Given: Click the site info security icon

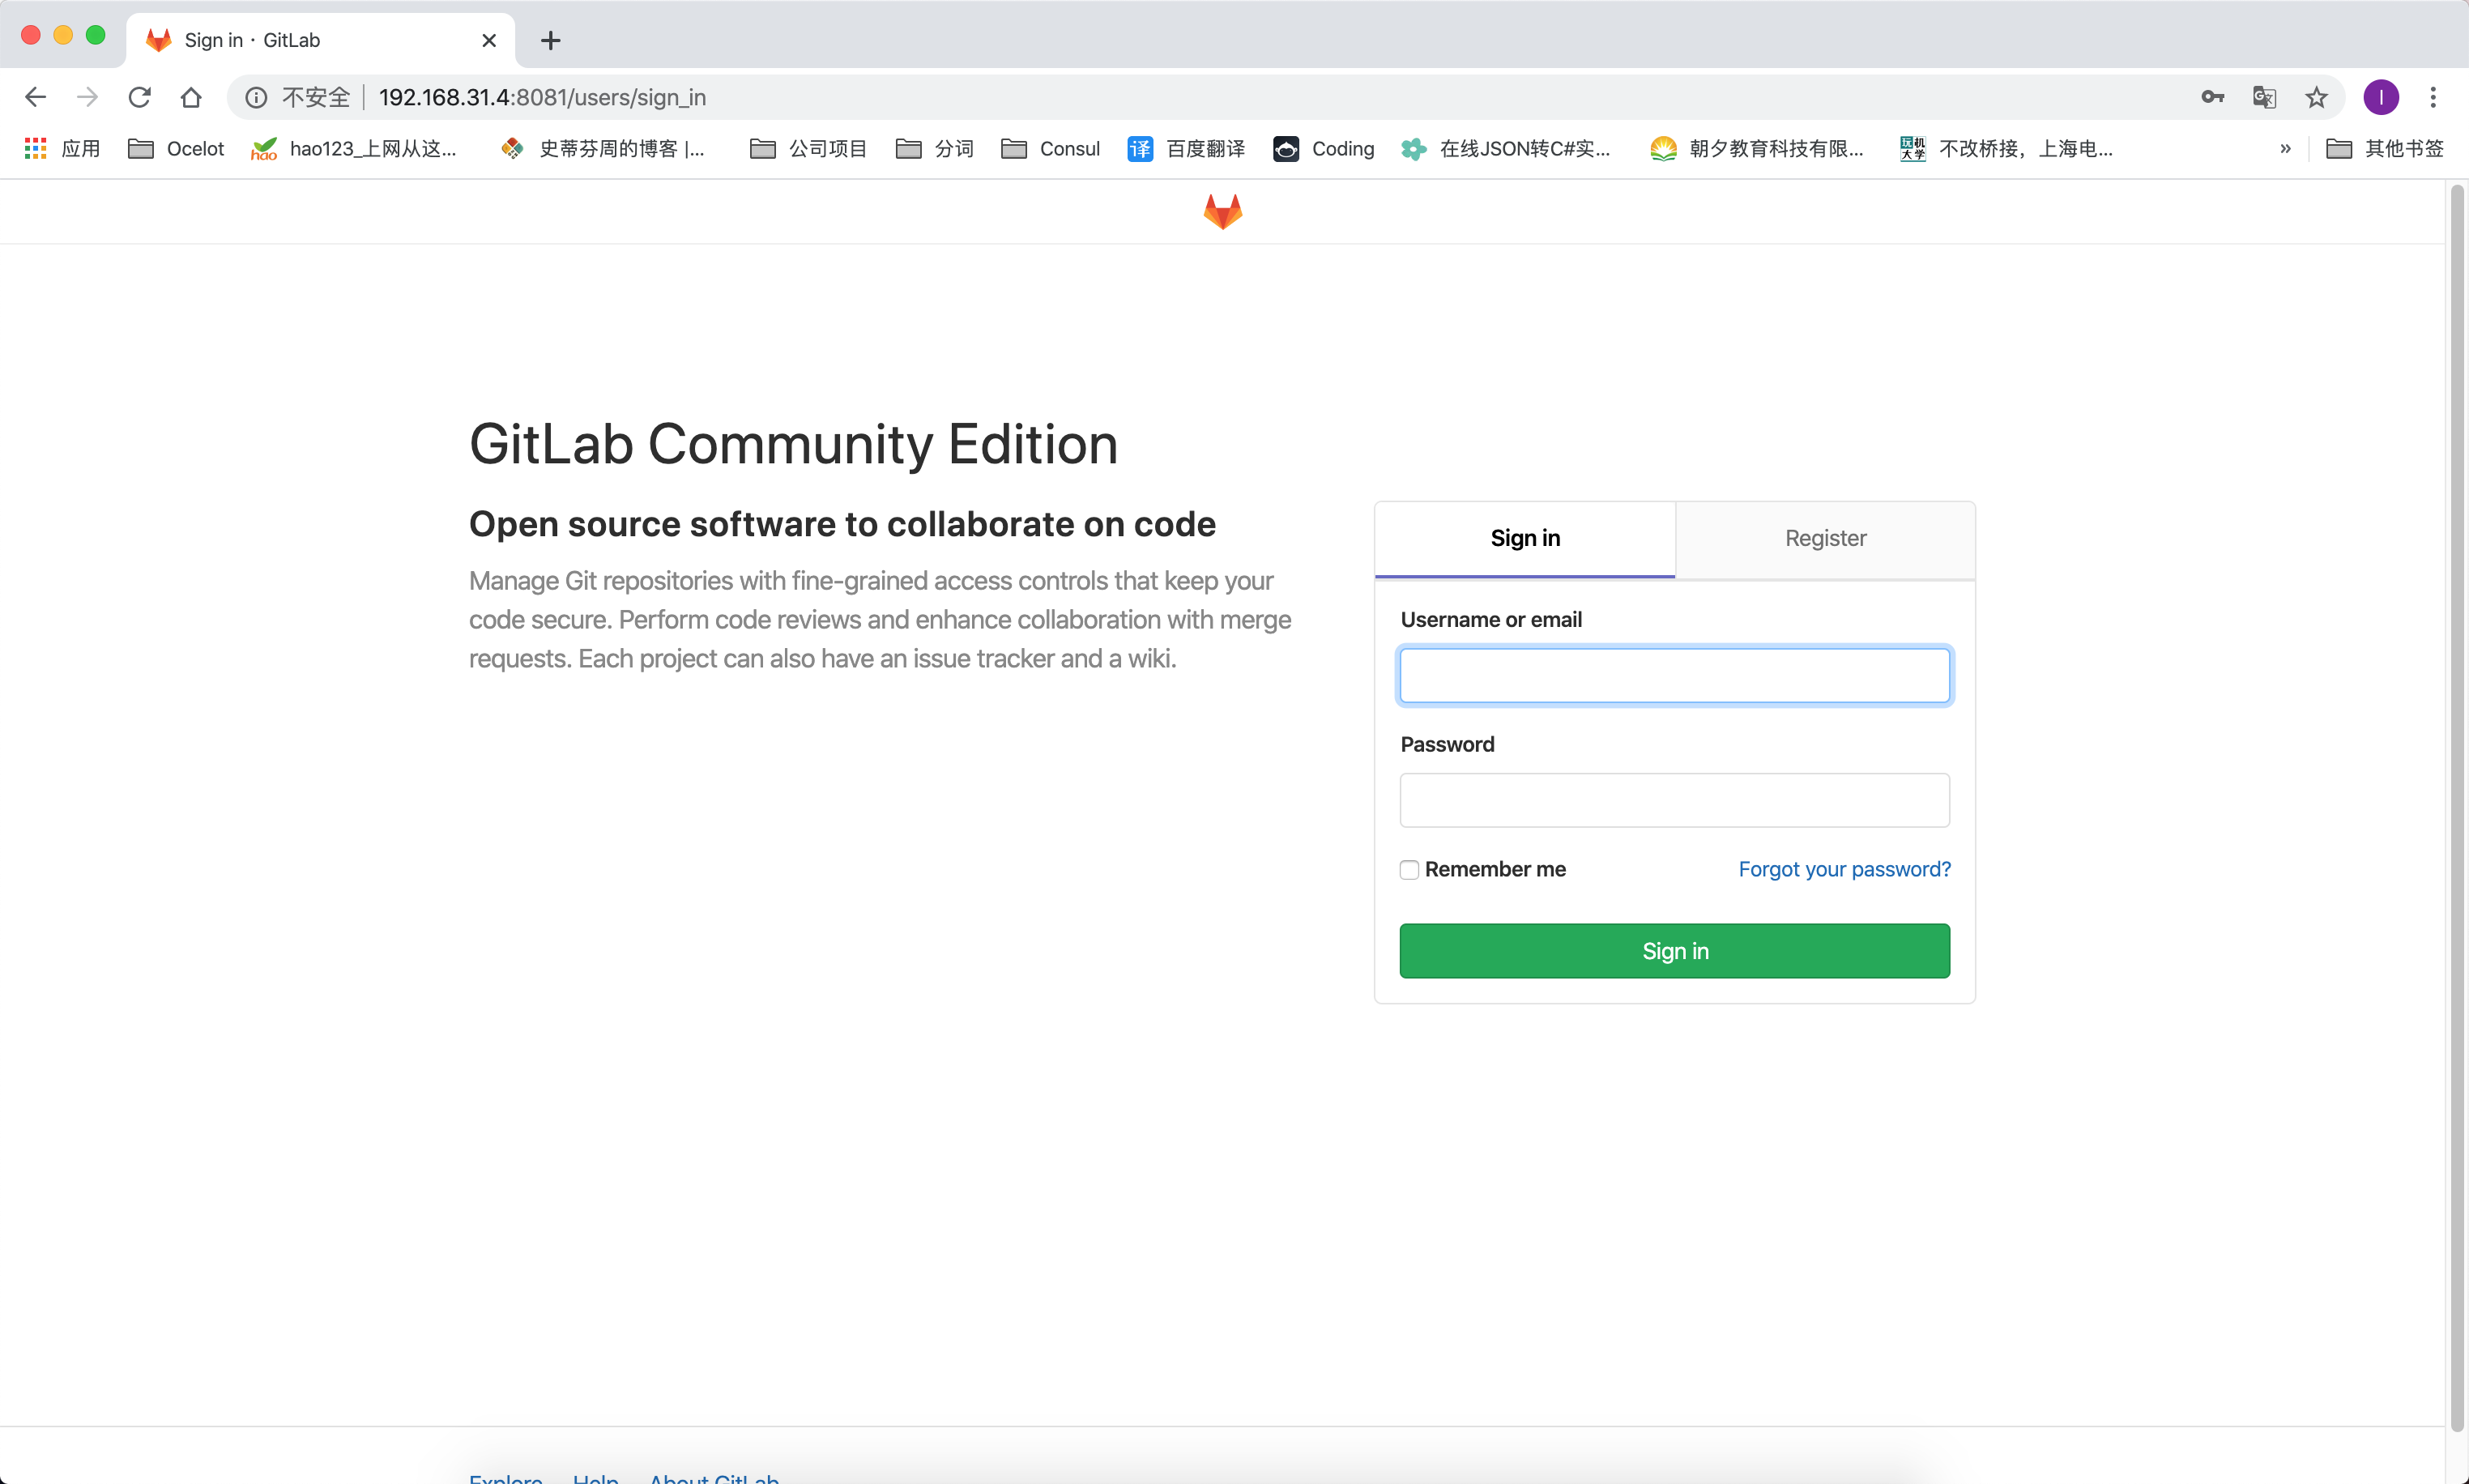Looking at the screenshot, I should 257,97.
